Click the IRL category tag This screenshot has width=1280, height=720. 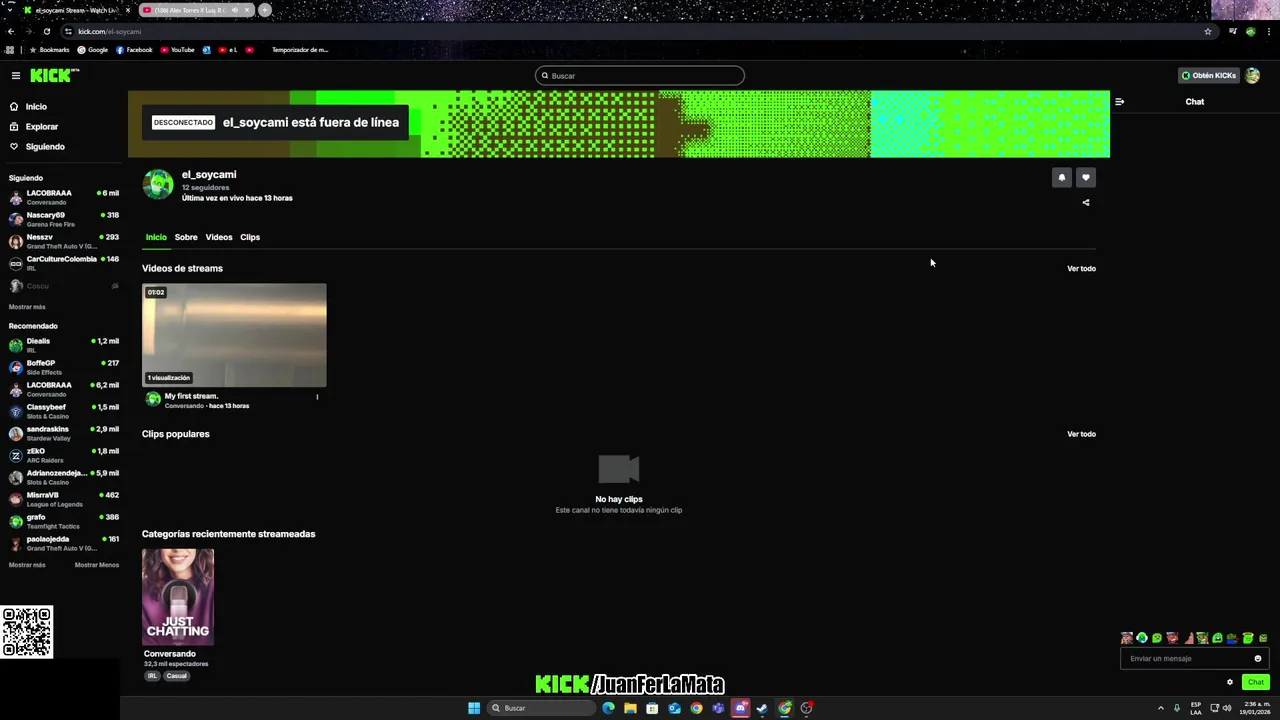[152, 676]
